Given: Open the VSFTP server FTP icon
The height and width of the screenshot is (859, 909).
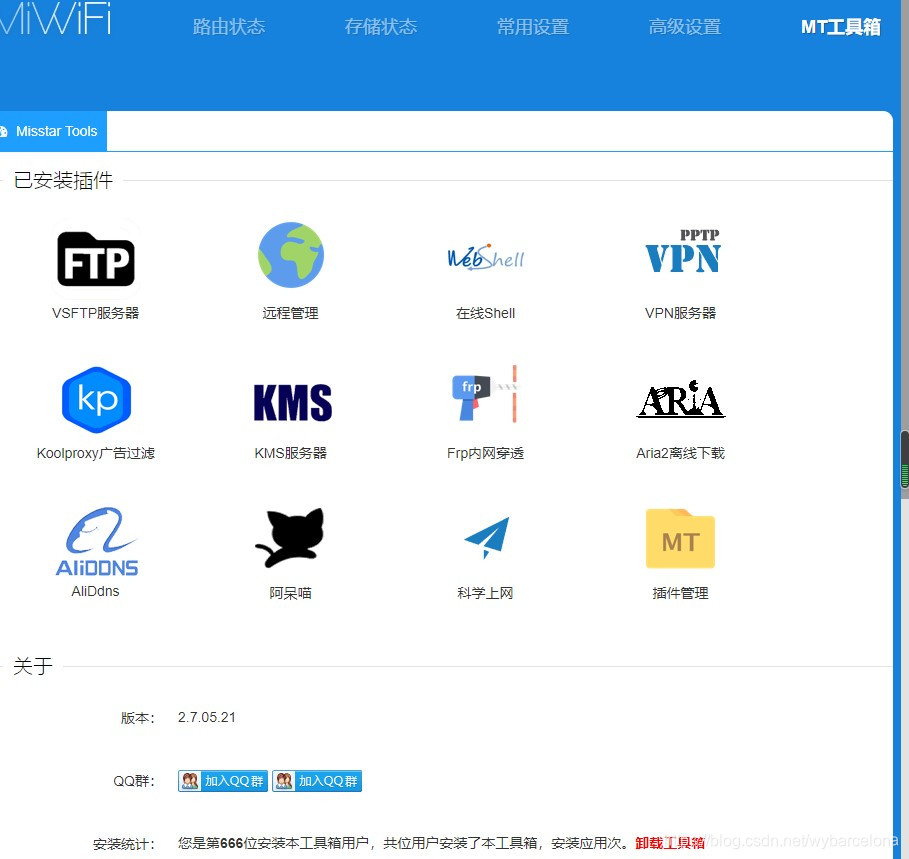Looking at the screenshot, I should tap(96, 258).
